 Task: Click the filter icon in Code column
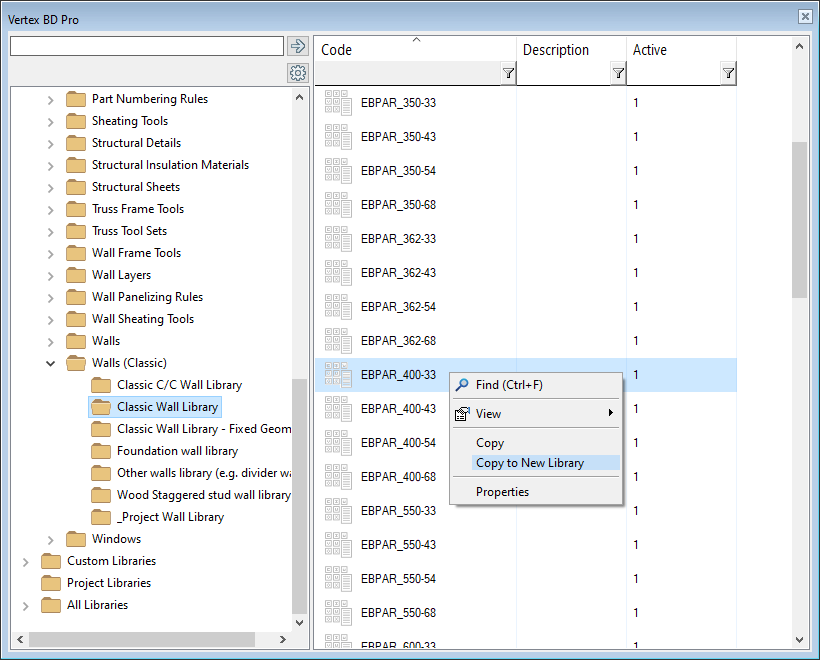(x=508, y=73)
